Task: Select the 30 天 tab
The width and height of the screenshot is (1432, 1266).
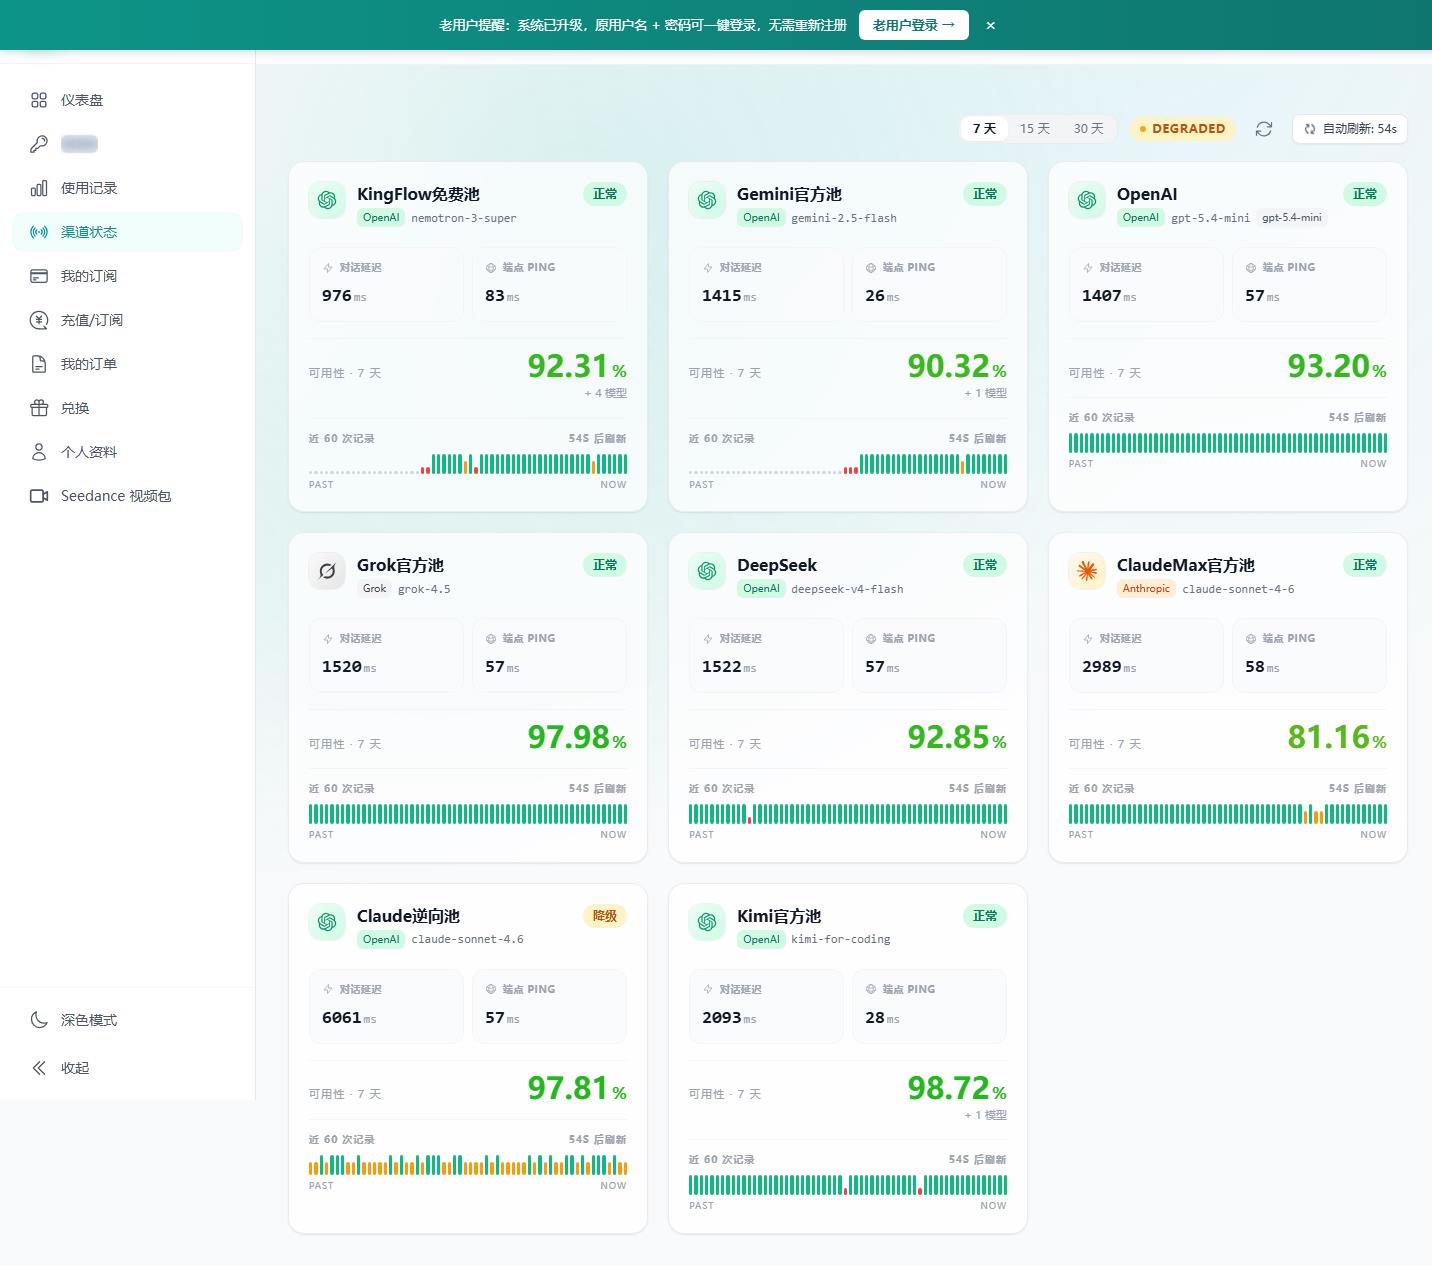Action: tap(1089, 129)
